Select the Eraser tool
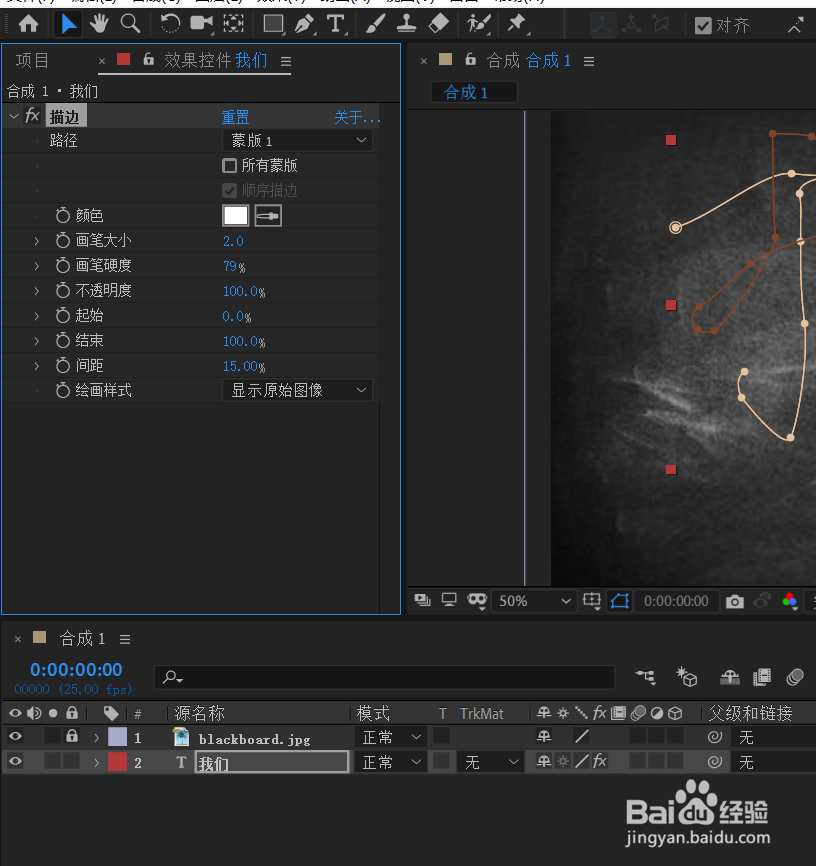The image size is (816, 866). [x=439, y=24]
